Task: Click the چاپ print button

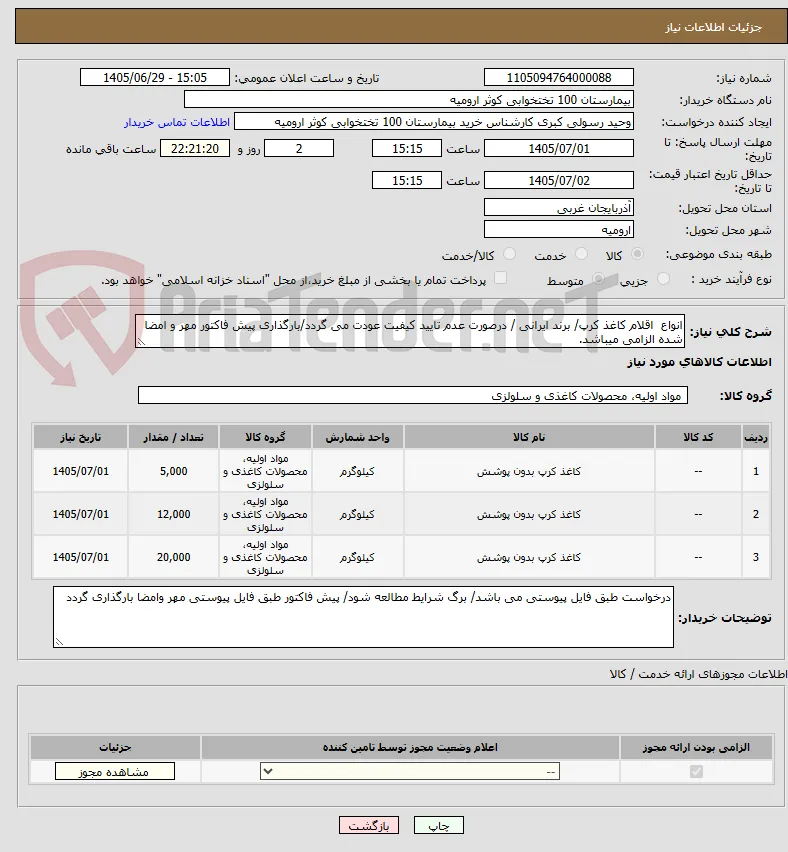Action: coord(439,825)
